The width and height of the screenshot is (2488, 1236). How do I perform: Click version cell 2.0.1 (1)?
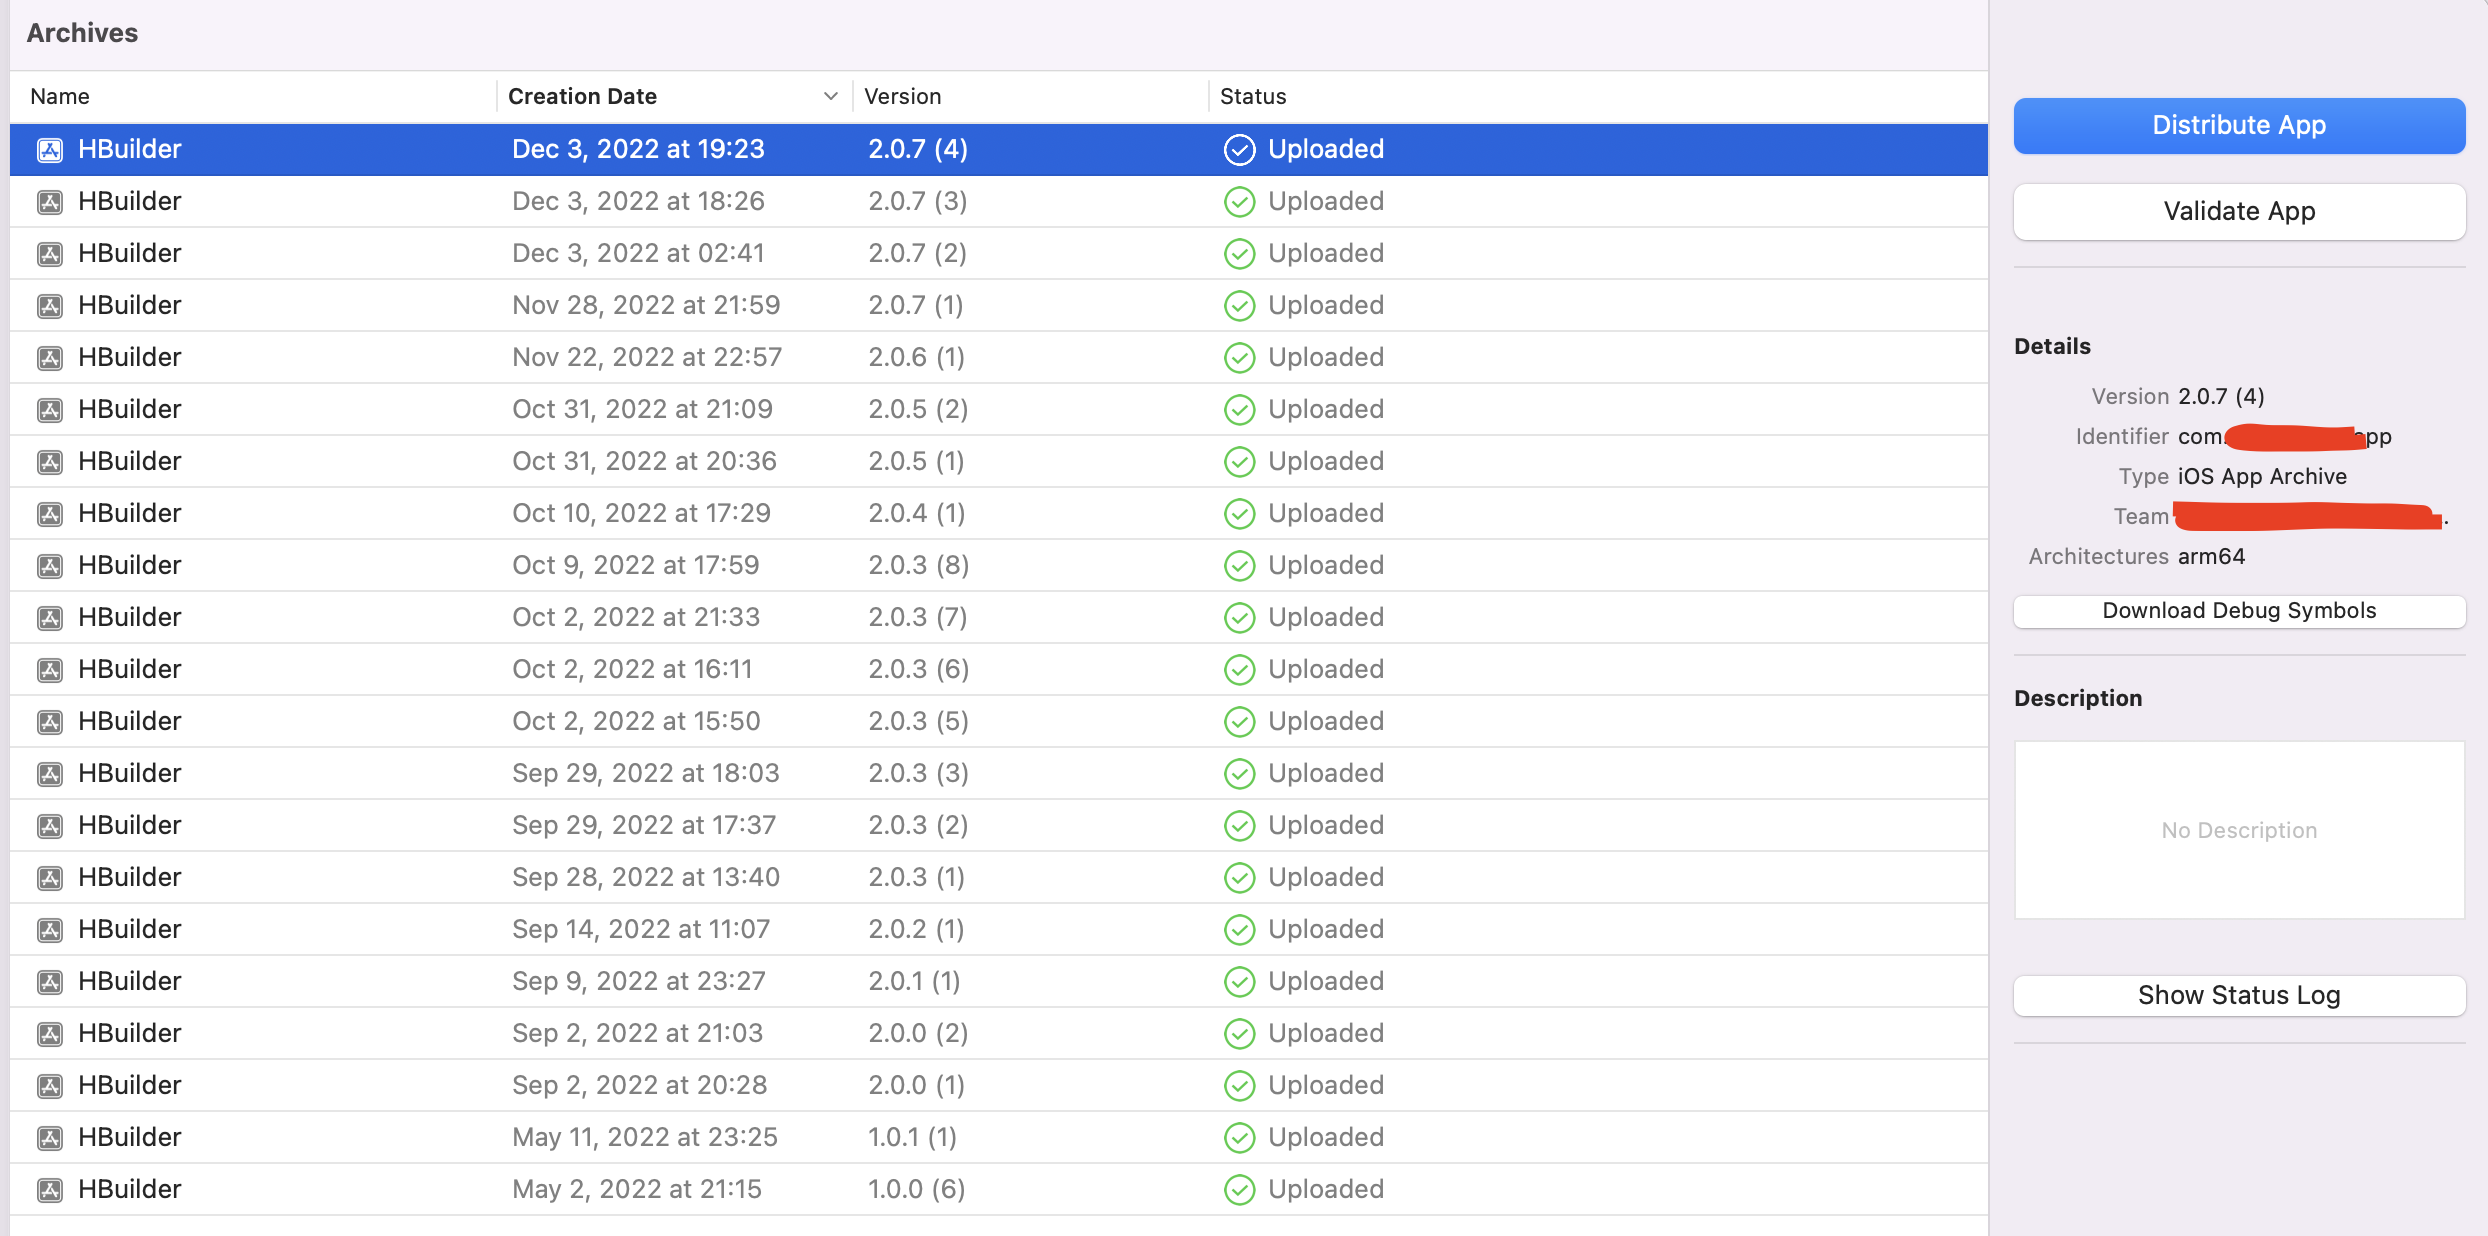(915, 981)
